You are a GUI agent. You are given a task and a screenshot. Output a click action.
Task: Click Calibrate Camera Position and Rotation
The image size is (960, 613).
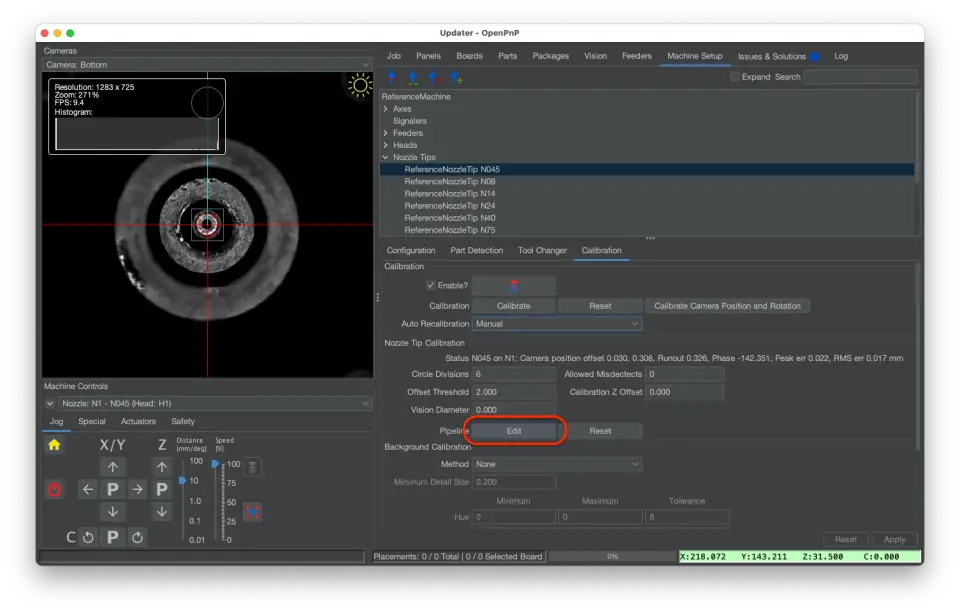[x=727, y=306]
